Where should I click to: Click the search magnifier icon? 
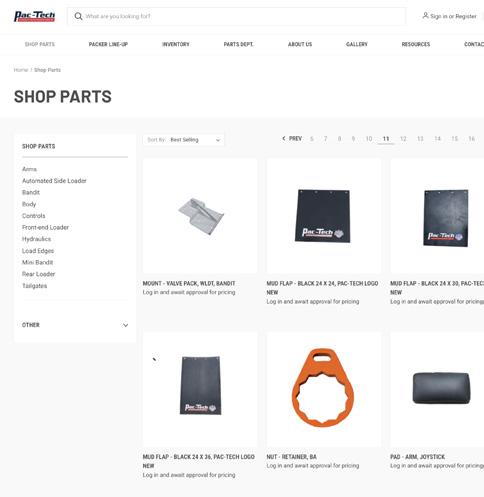(78, 16)
